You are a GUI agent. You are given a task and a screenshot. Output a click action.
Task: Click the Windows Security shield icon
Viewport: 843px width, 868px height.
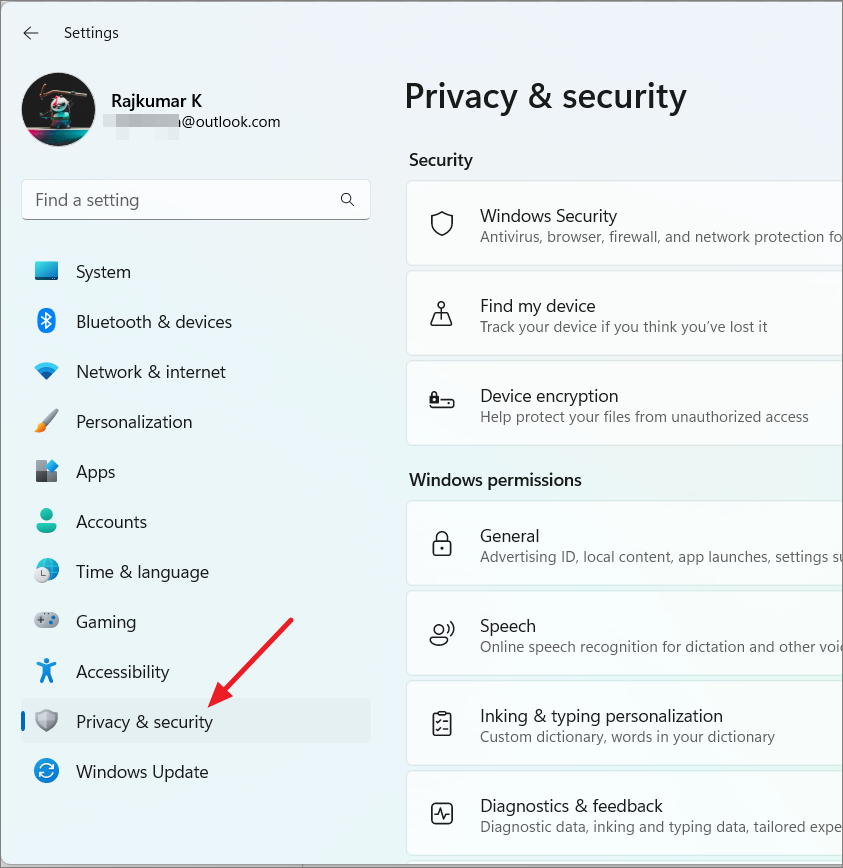point(442,224)
